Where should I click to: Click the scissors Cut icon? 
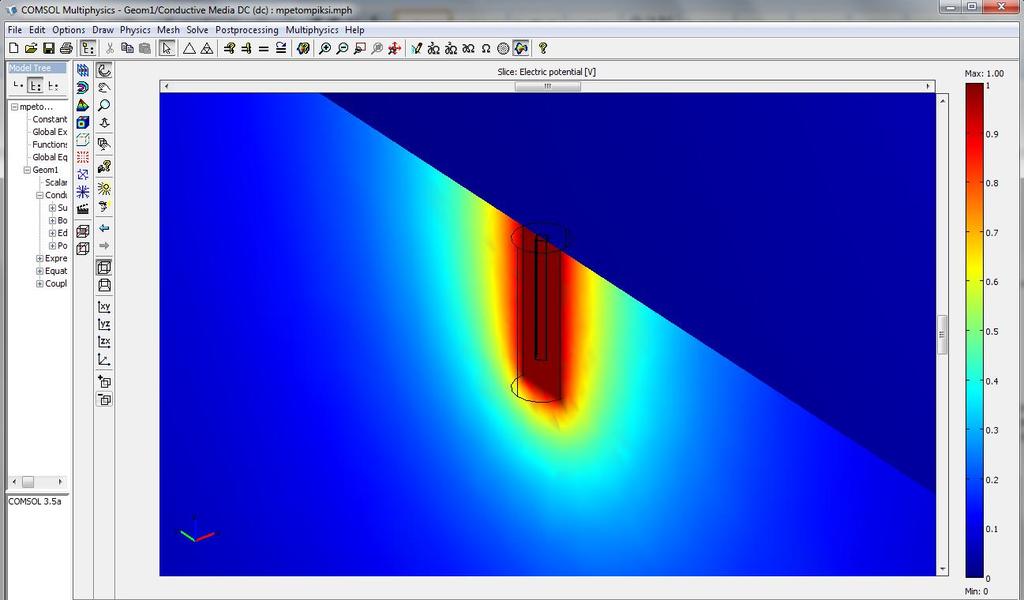[110, 48]
